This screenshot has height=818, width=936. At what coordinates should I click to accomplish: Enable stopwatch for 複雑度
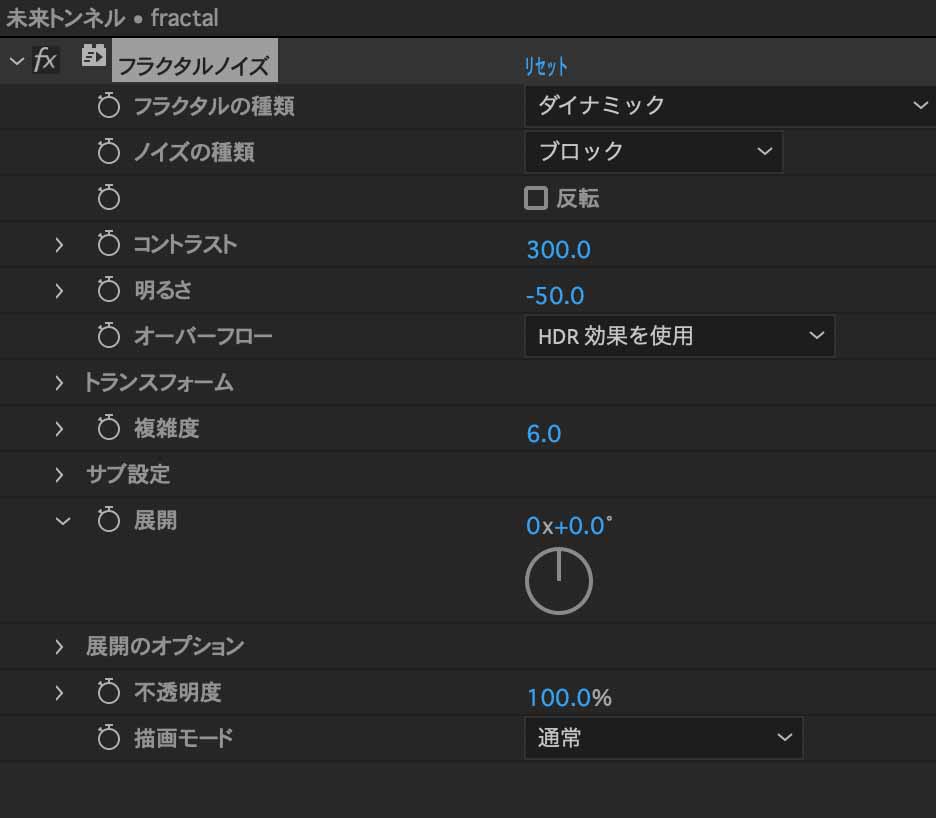pos(109,428)
